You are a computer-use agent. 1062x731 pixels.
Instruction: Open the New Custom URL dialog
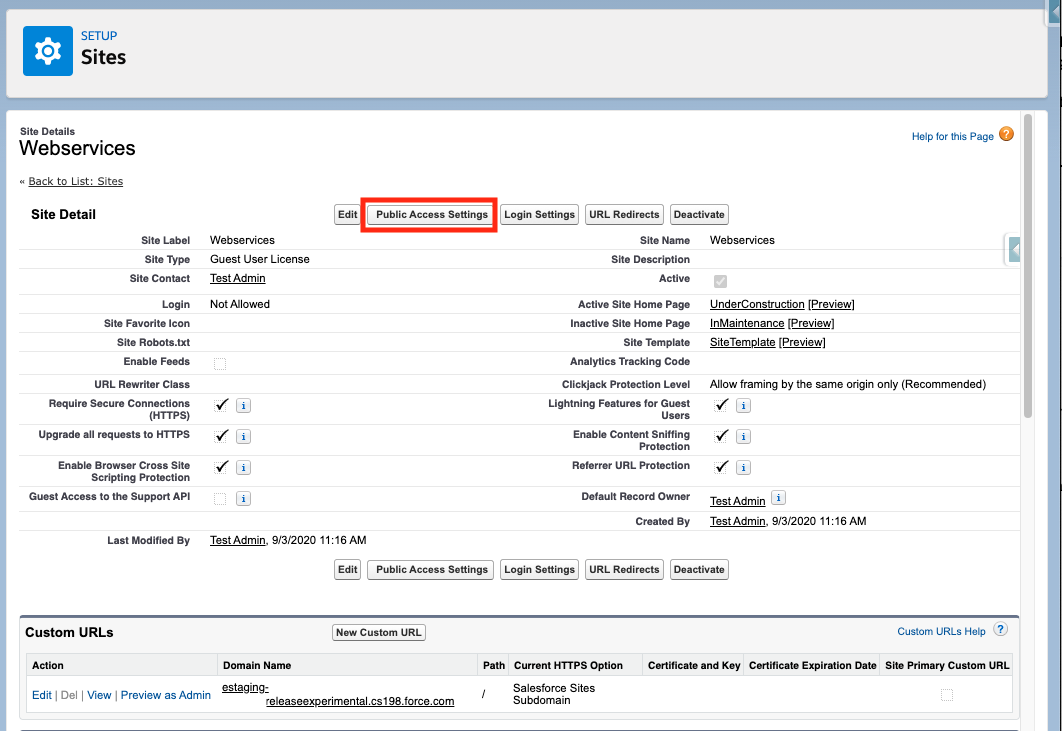coord(378,632)
